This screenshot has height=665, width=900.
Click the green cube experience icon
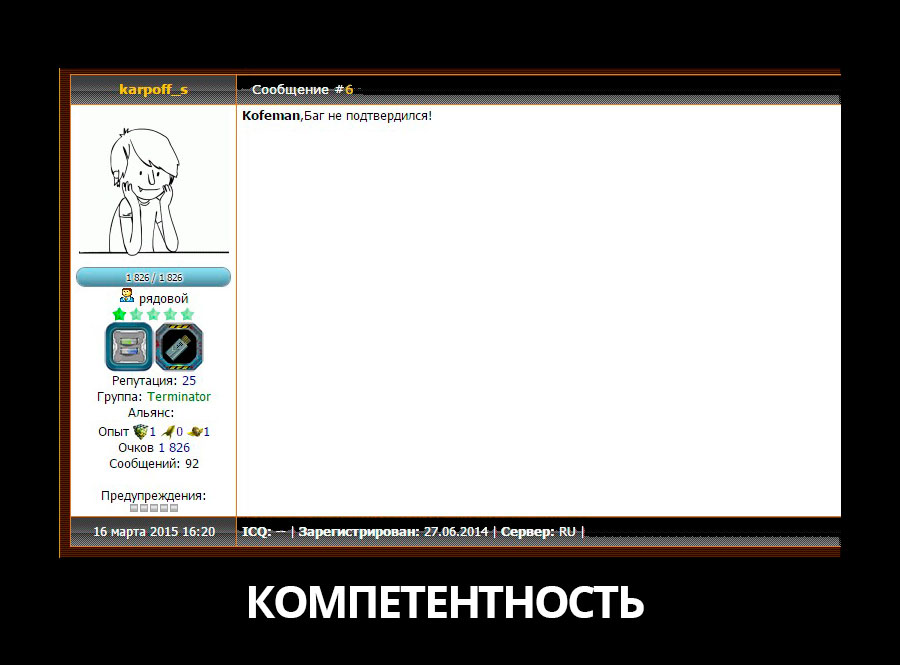tap(140, 432)
